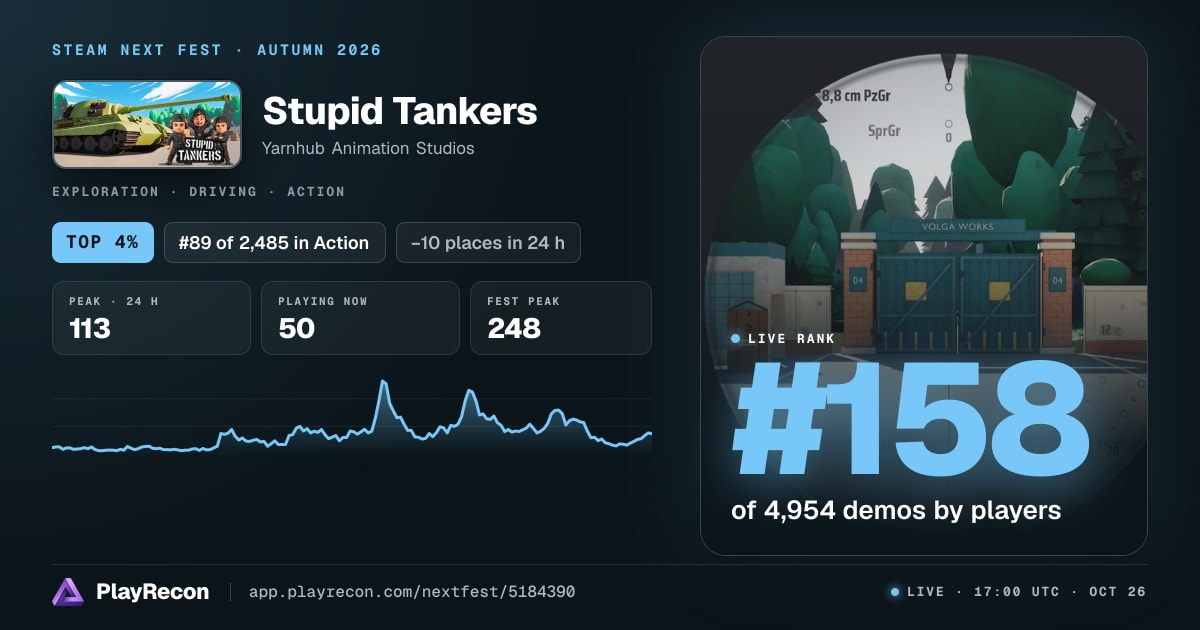The width and height of the screenshot is (1200, 630).
Task: Click the Fest Peak card showing 248
Action: (x=561, y=318)
